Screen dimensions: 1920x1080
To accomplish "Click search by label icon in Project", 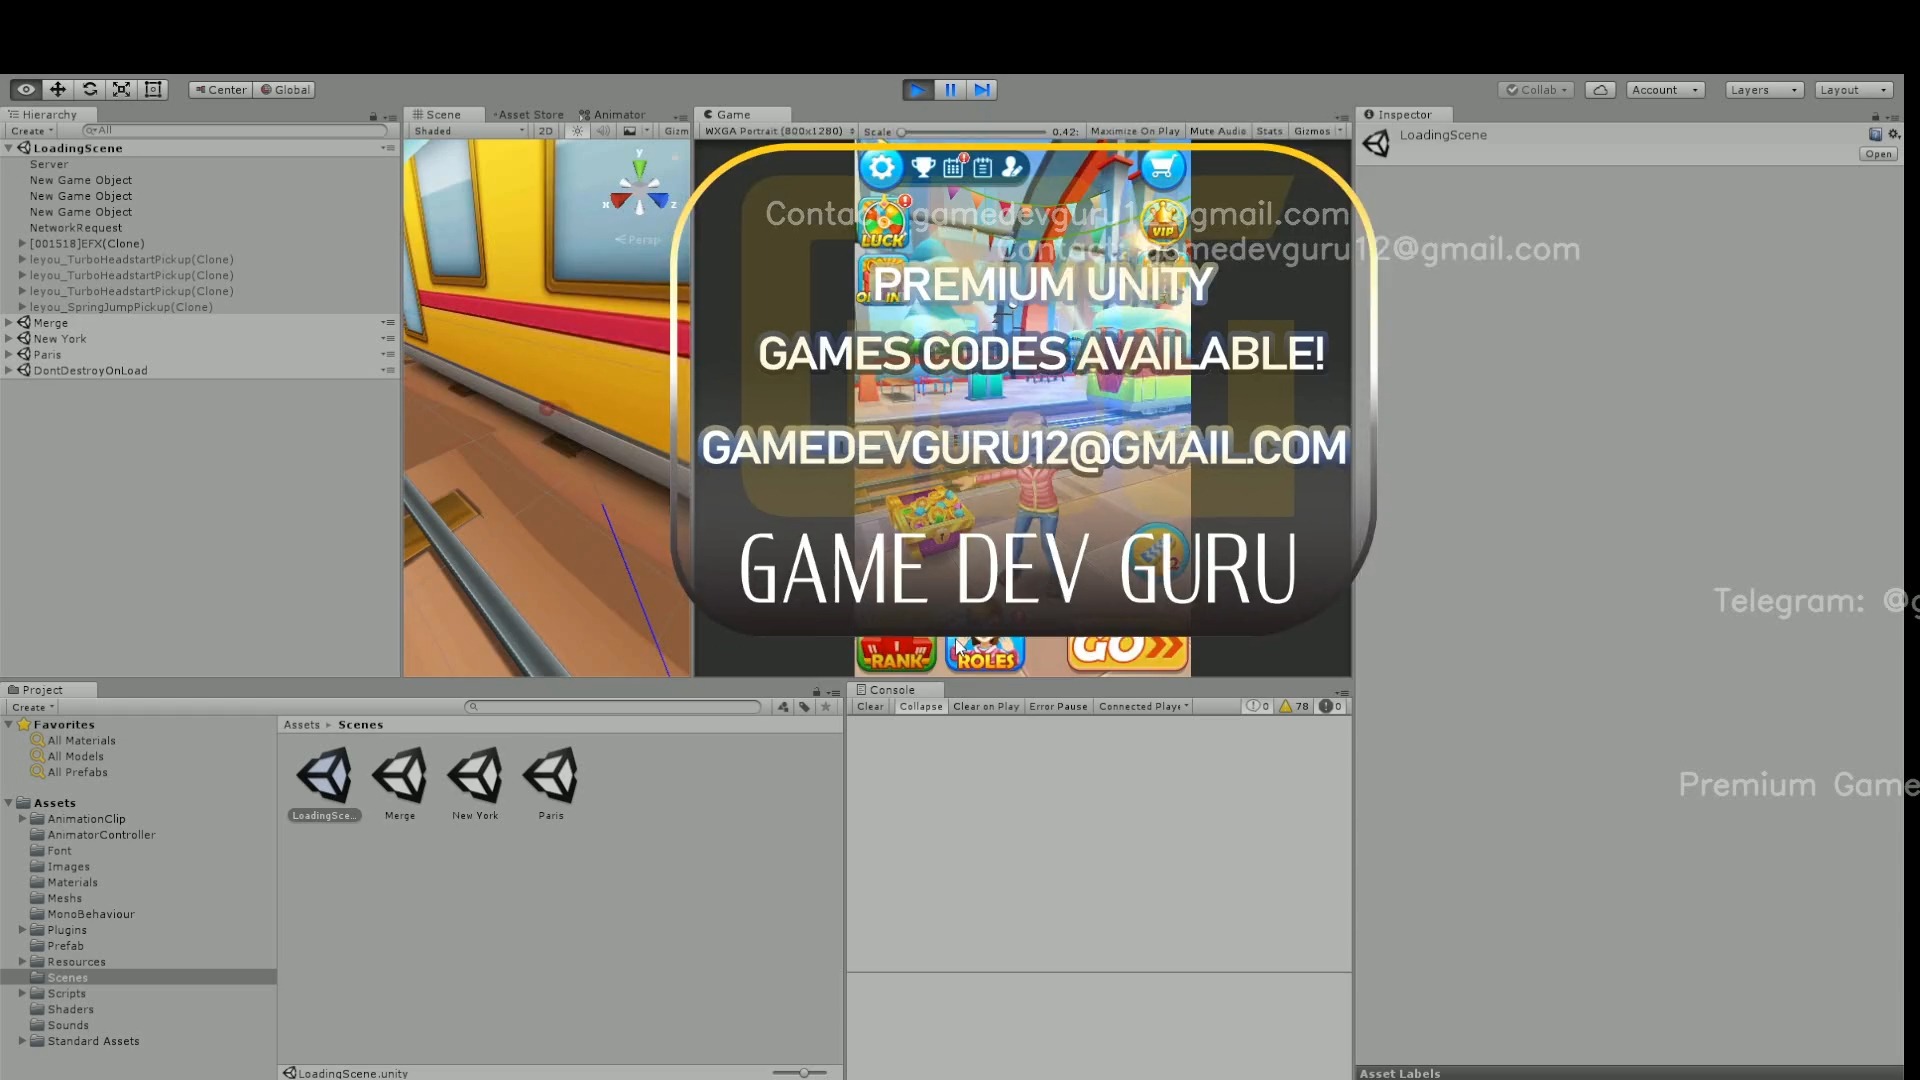I will pos(804,706).
